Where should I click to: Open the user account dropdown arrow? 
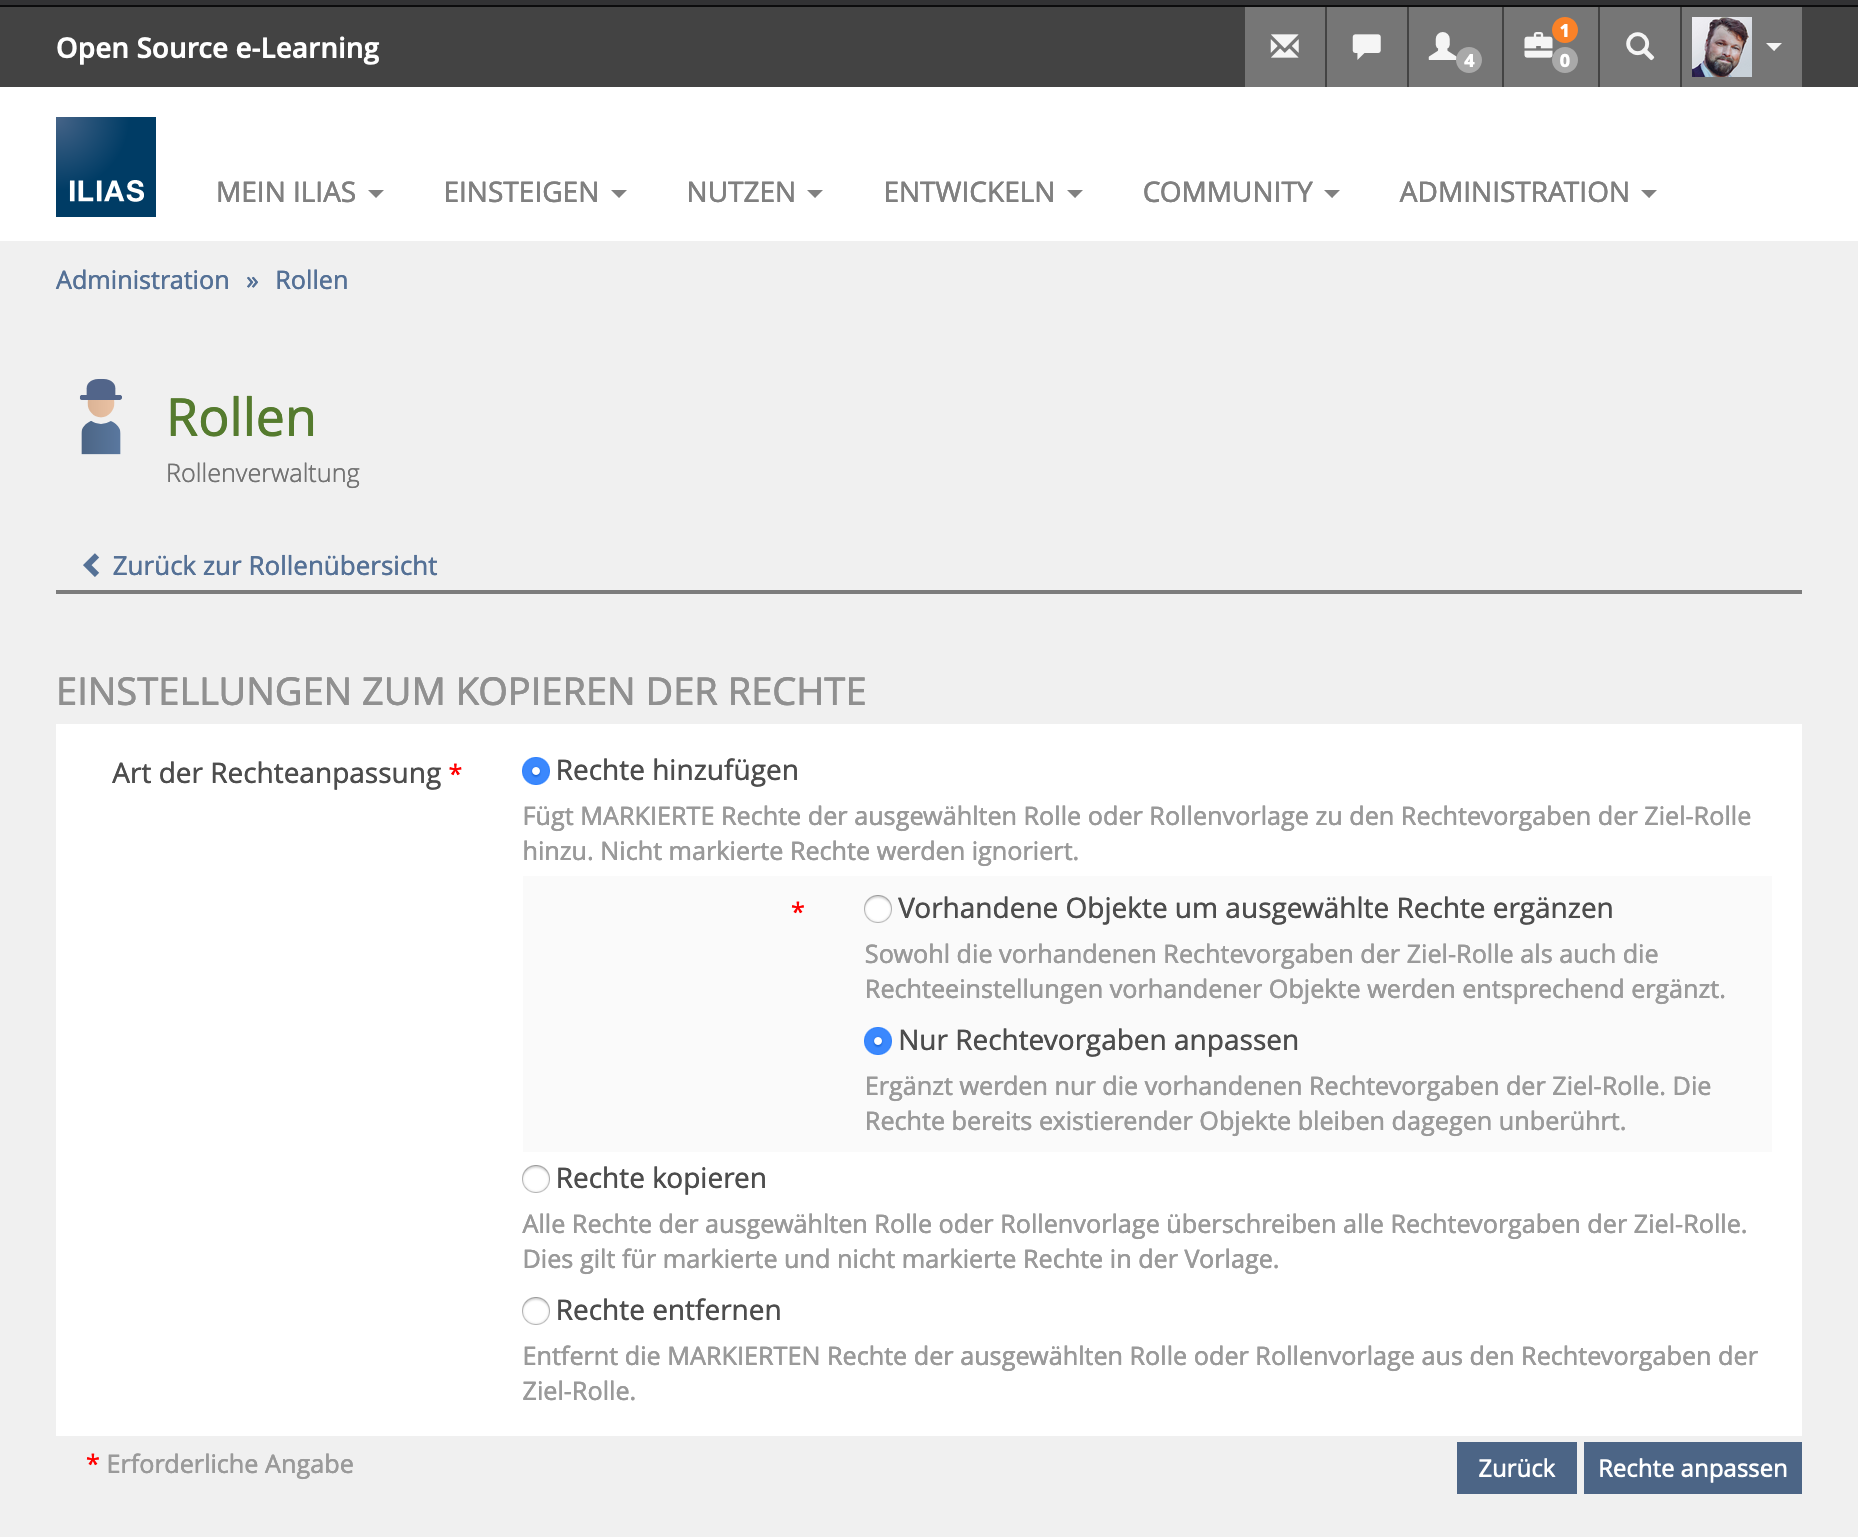1774,47
